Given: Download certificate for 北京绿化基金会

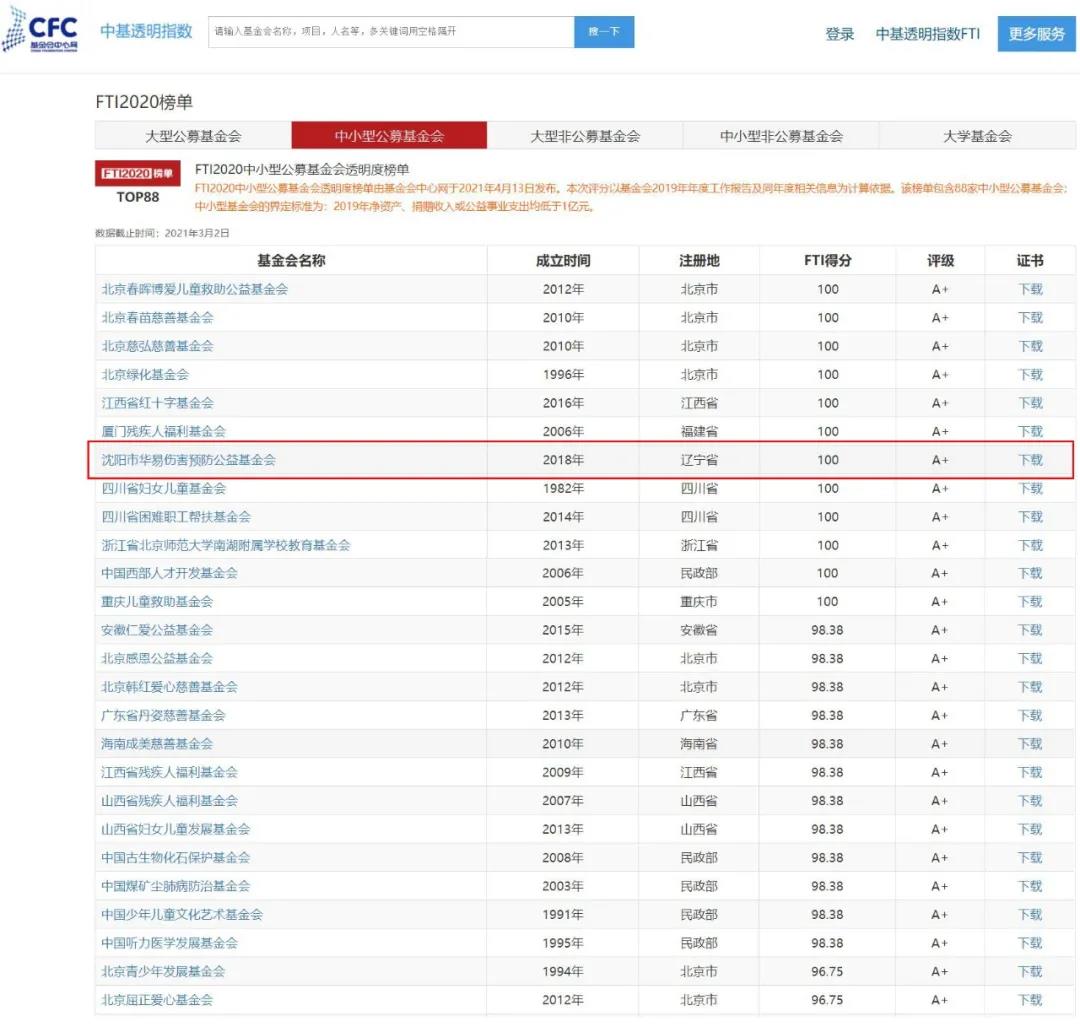Looking at the screenshot, I should pos(1030,375).
